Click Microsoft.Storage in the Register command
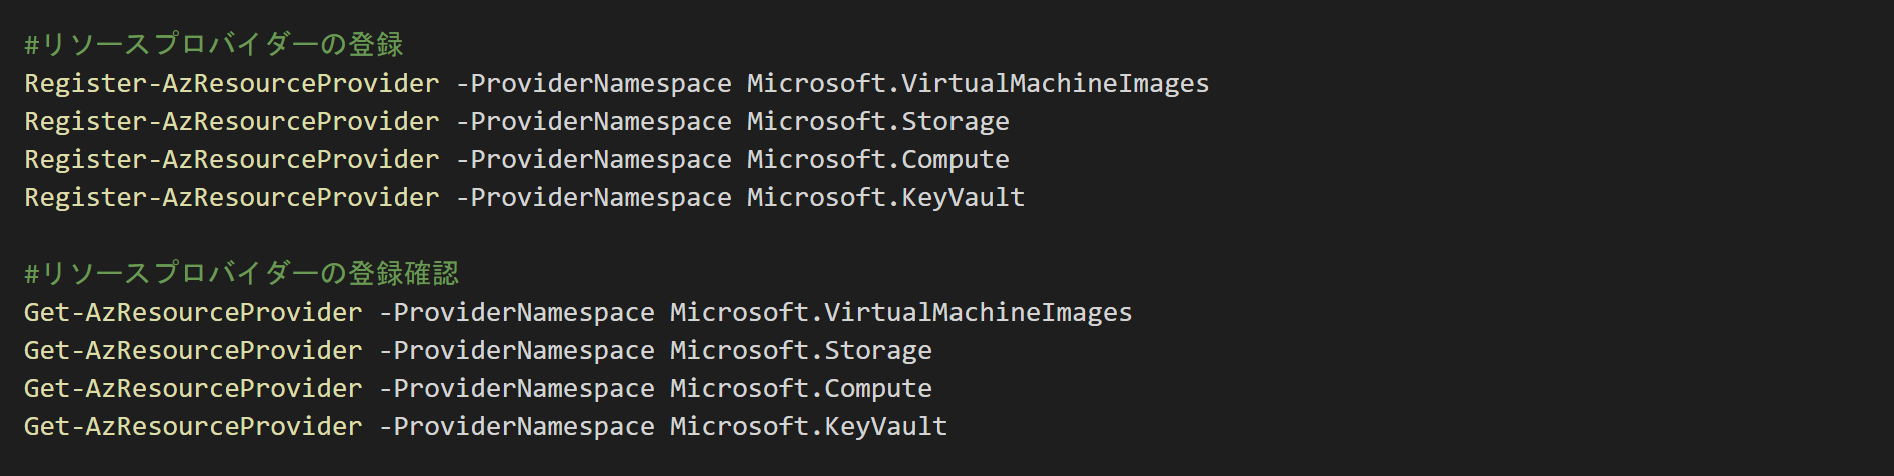Screen dimensions: 1894x476 [x=878, y=122]
